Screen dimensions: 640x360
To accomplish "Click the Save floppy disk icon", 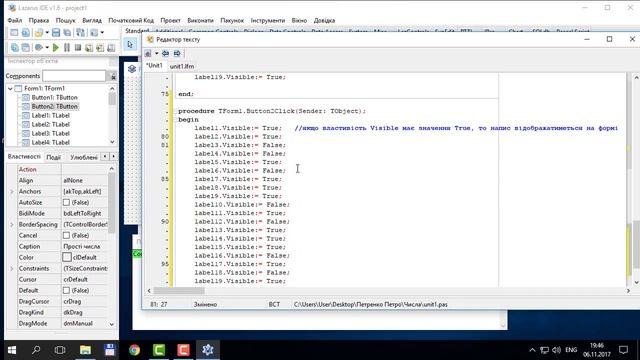I will [56, 32].
